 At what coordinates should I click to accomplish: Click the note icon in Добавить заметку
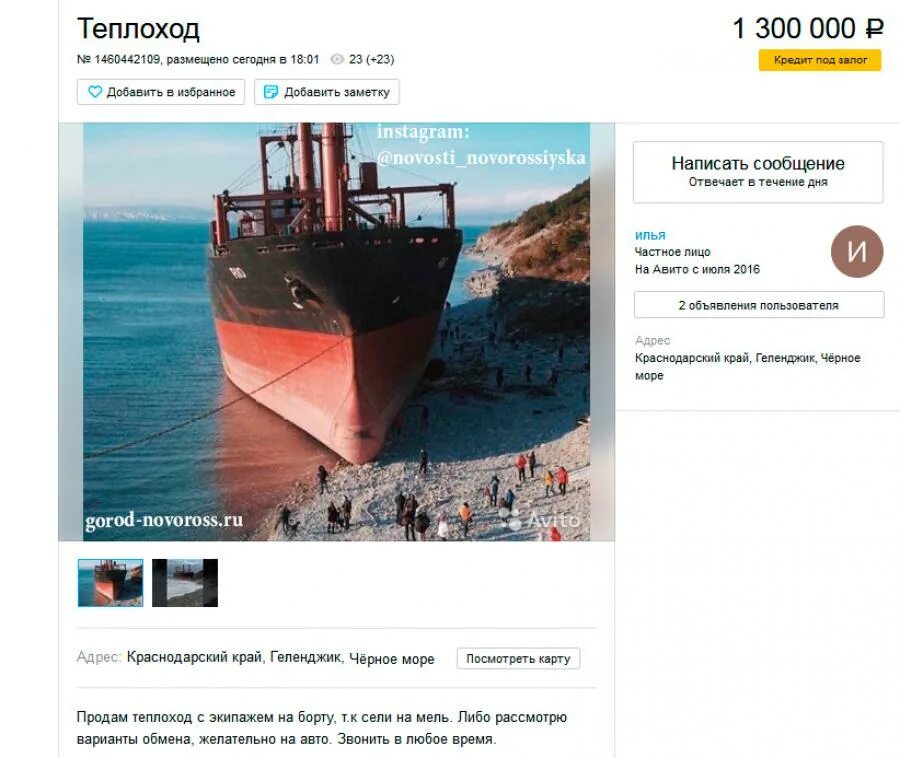(x=270, y=92)
